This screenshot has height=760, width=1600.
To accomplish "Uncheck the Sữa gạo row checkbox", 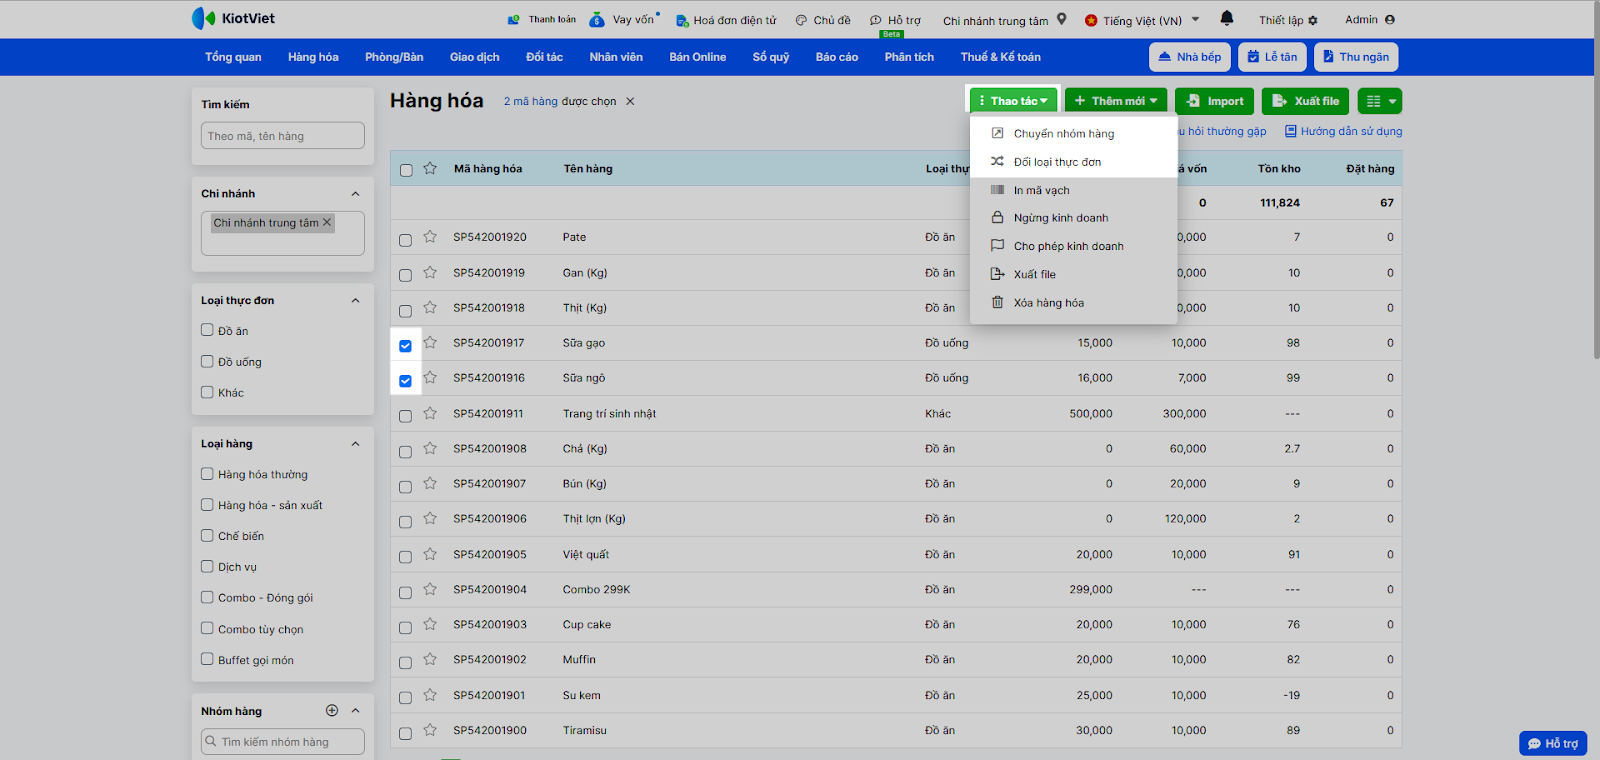I will (x=405, y=346).
